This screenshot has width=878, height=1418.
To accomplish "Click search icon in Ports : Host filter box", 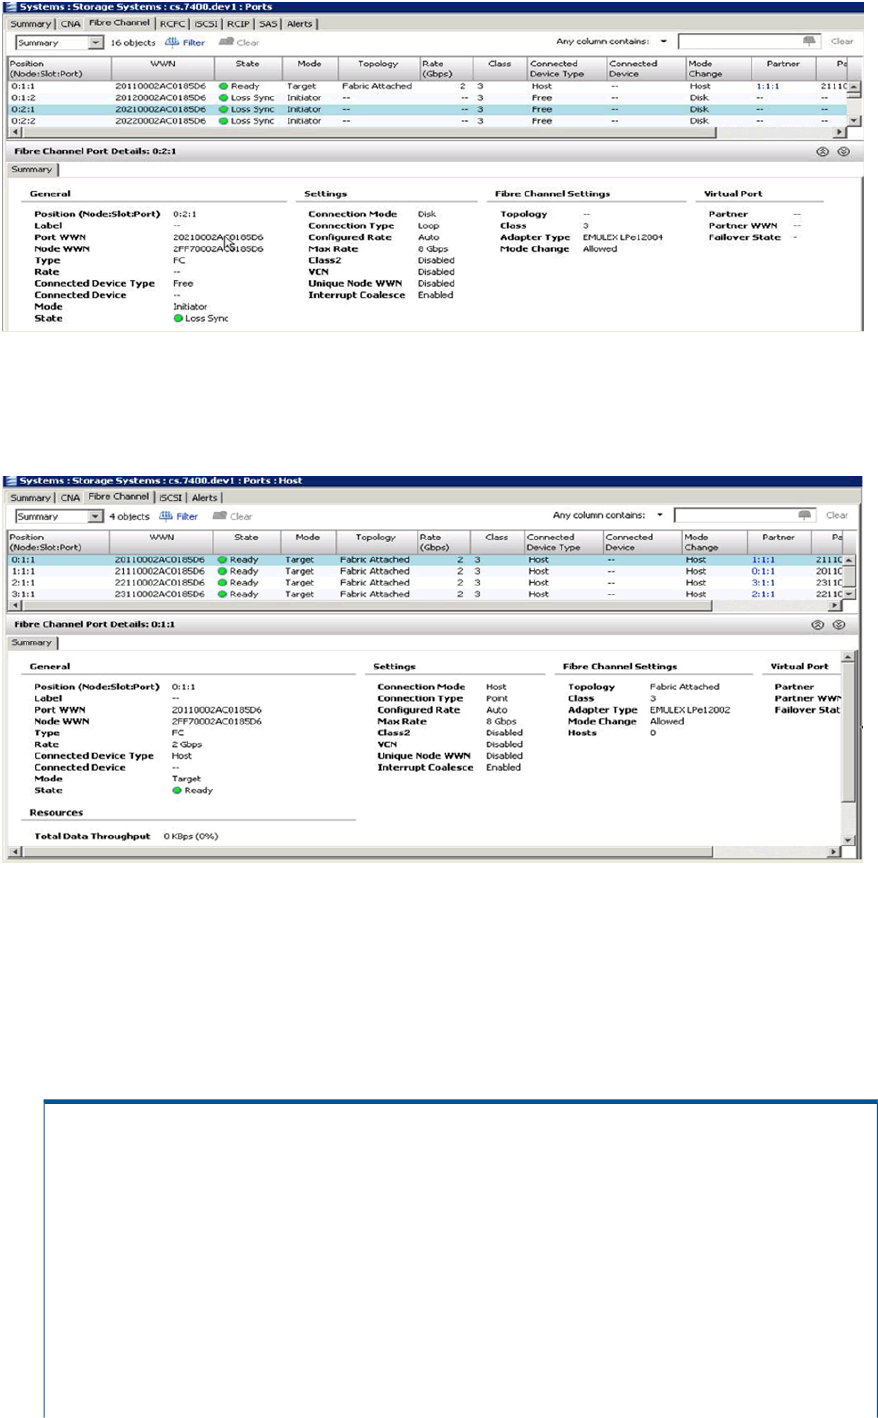I will pos(805,516).
